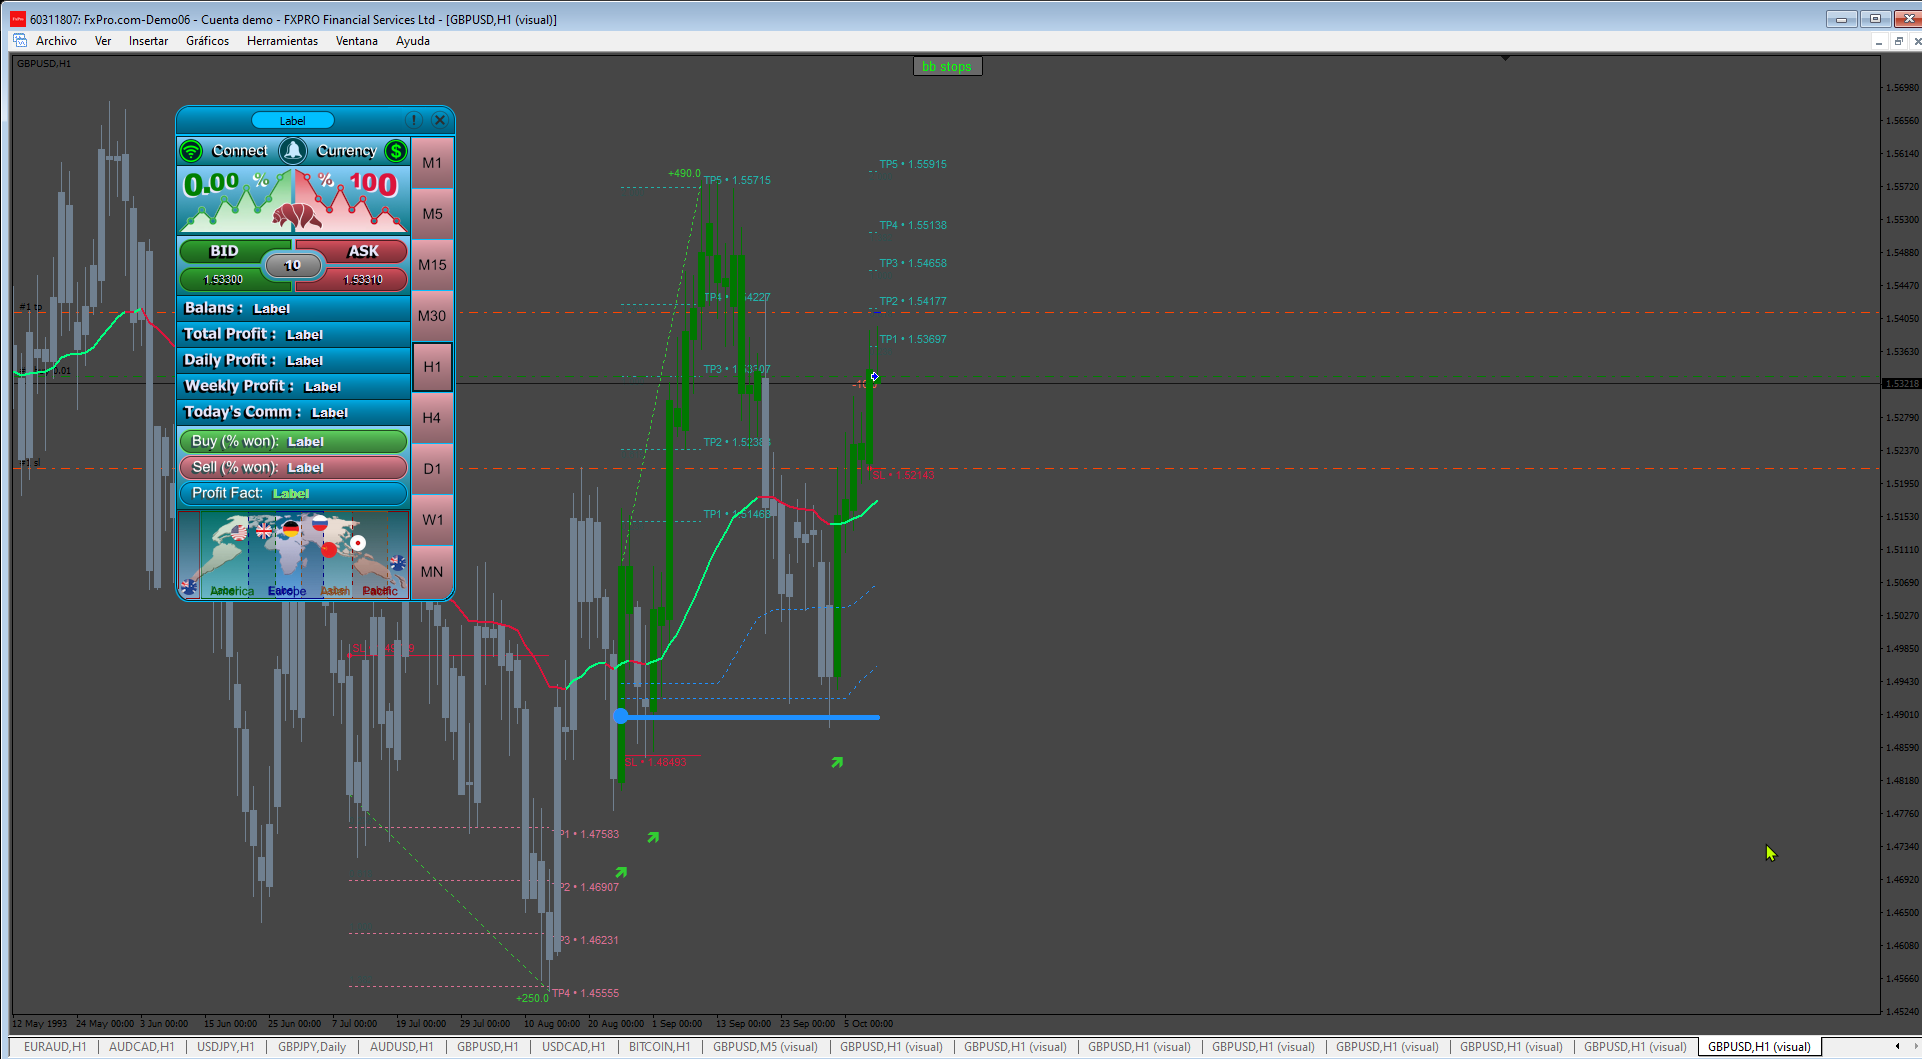Select the H1 timeframe

pos(432,366)
